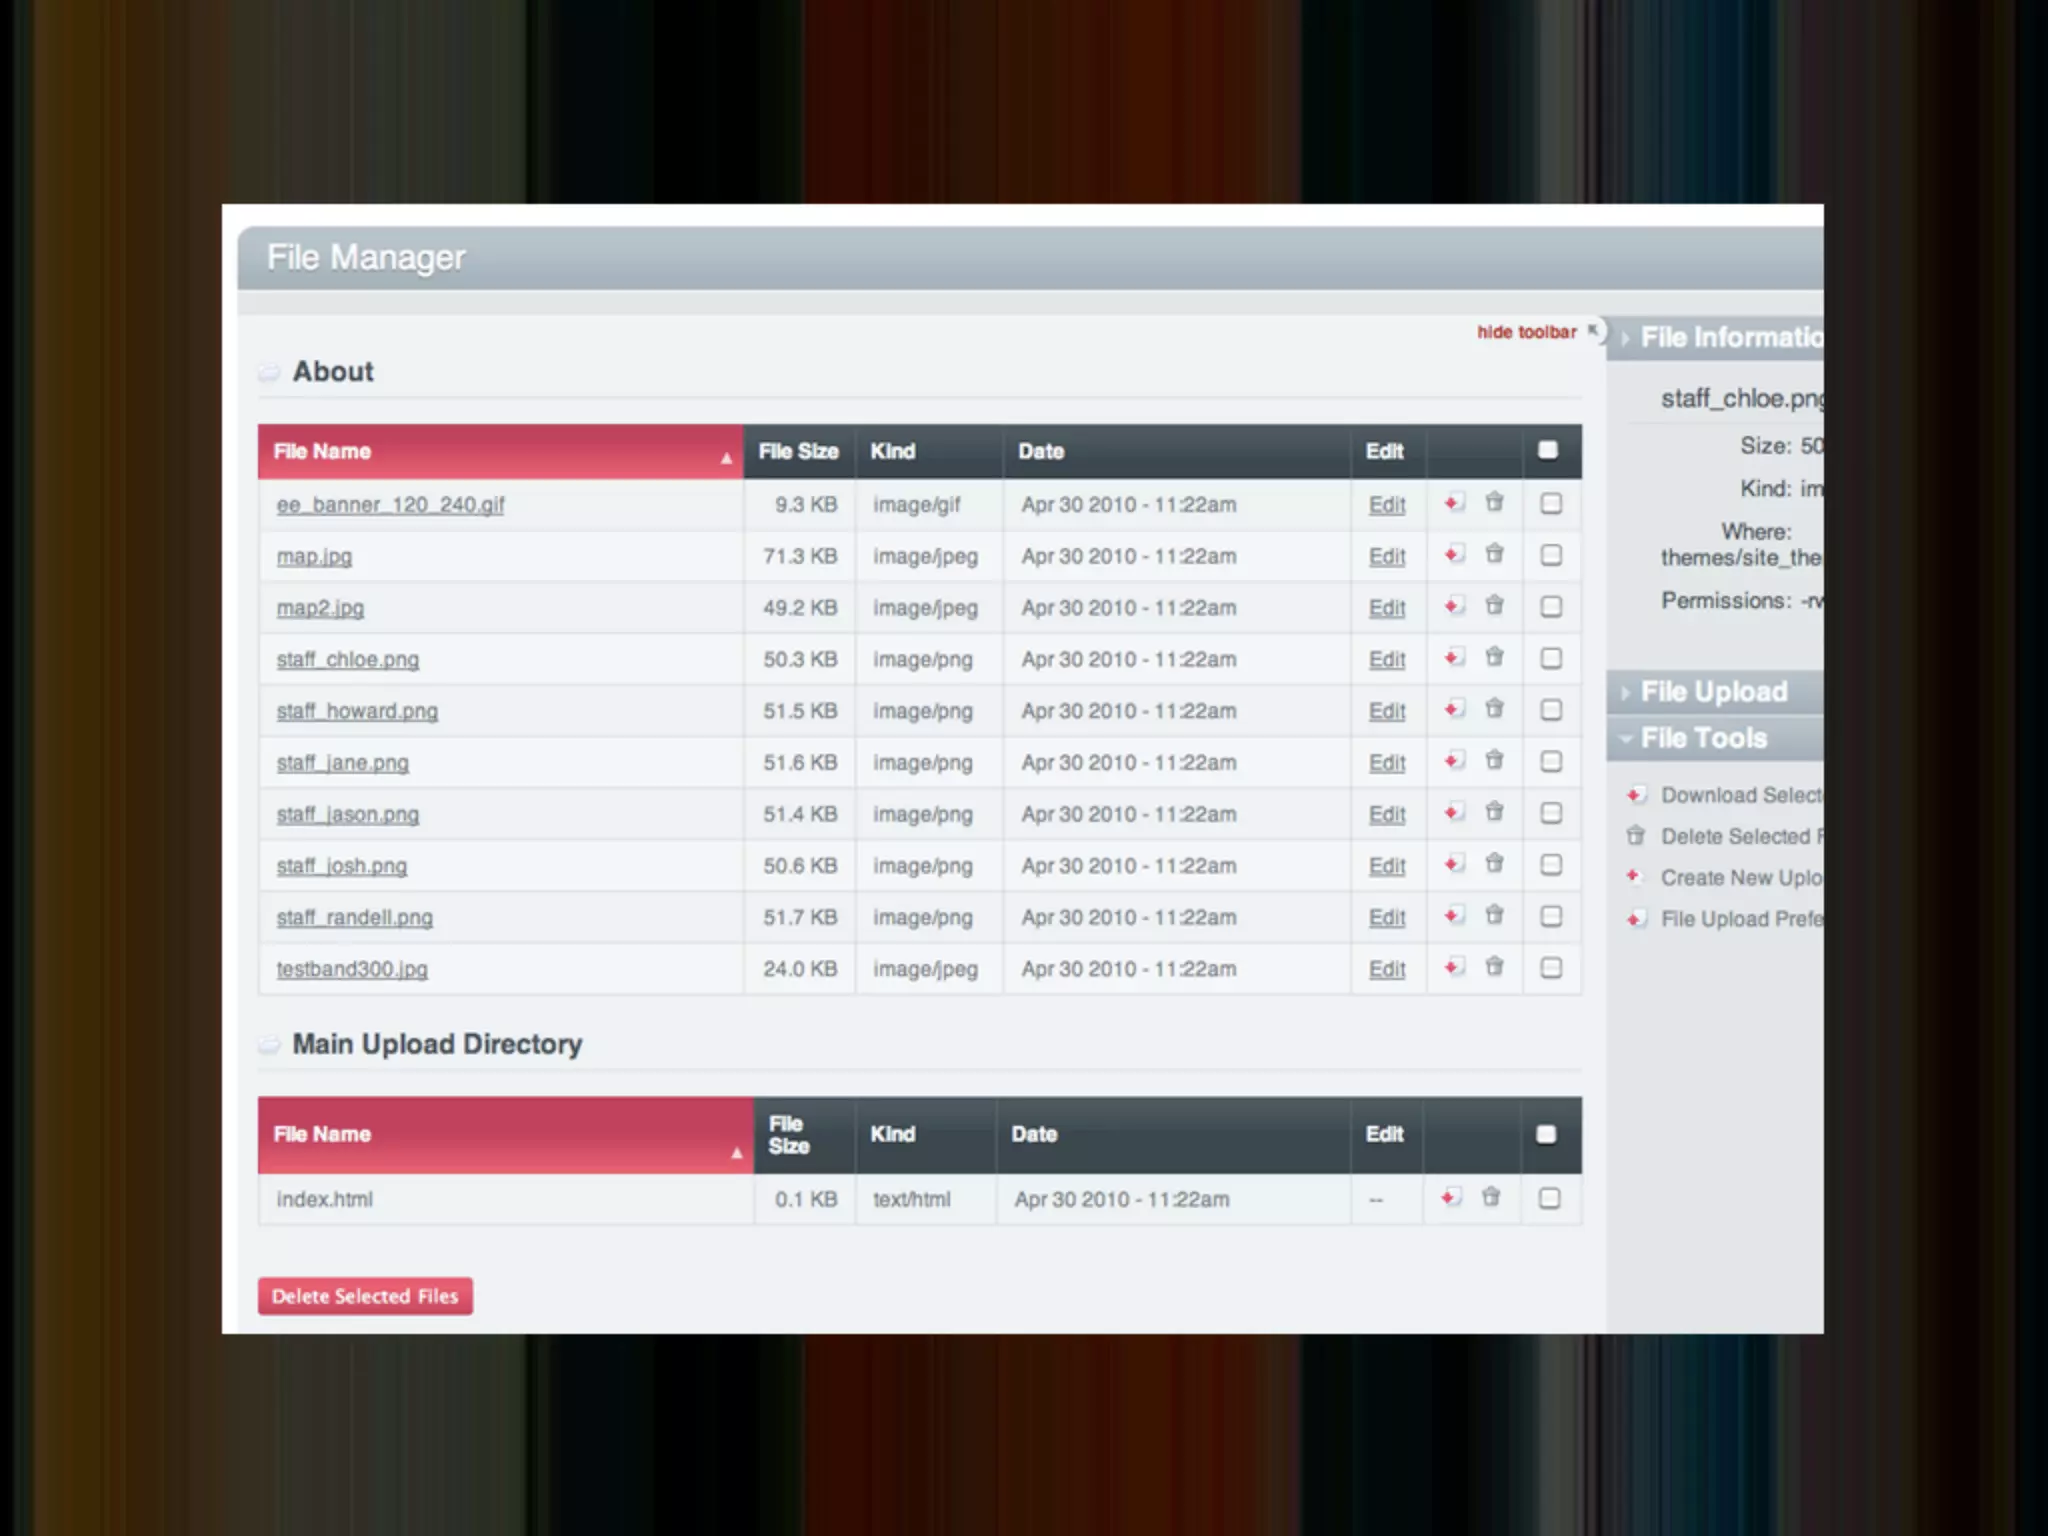Viewport: 2048px width, 1536px height.
Task: Click trash icon for staff_chloe.png row
Action: [1494, 657]
